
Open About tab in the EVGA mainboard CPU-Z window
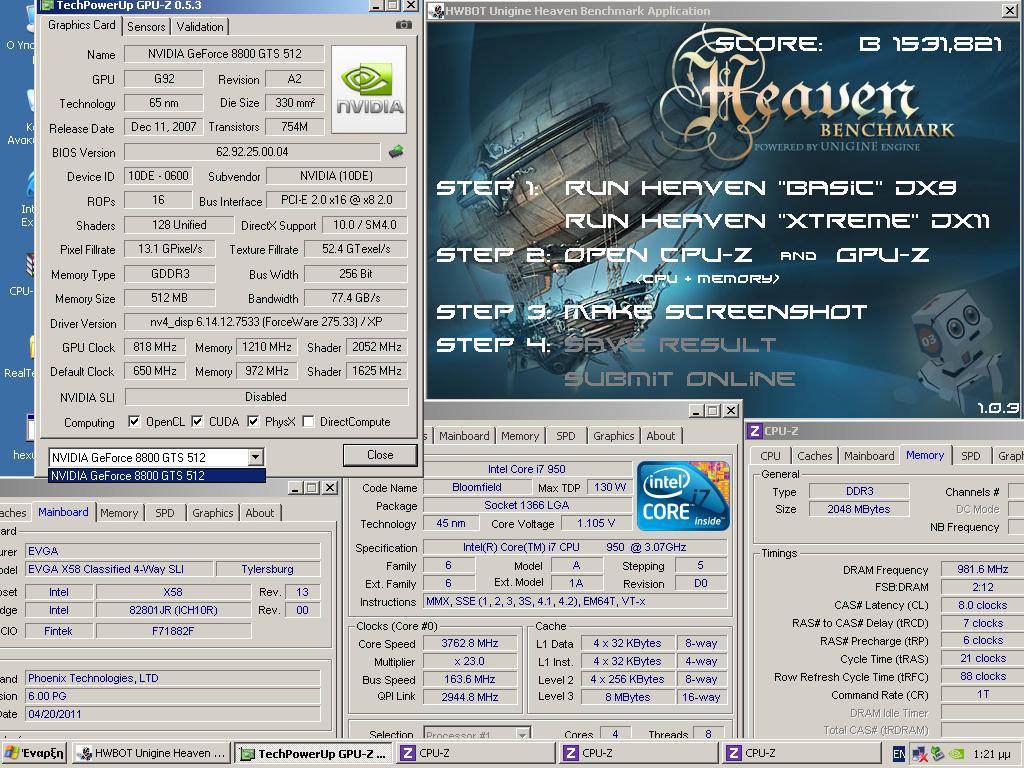pyautogui.click(x=260, y=513)
